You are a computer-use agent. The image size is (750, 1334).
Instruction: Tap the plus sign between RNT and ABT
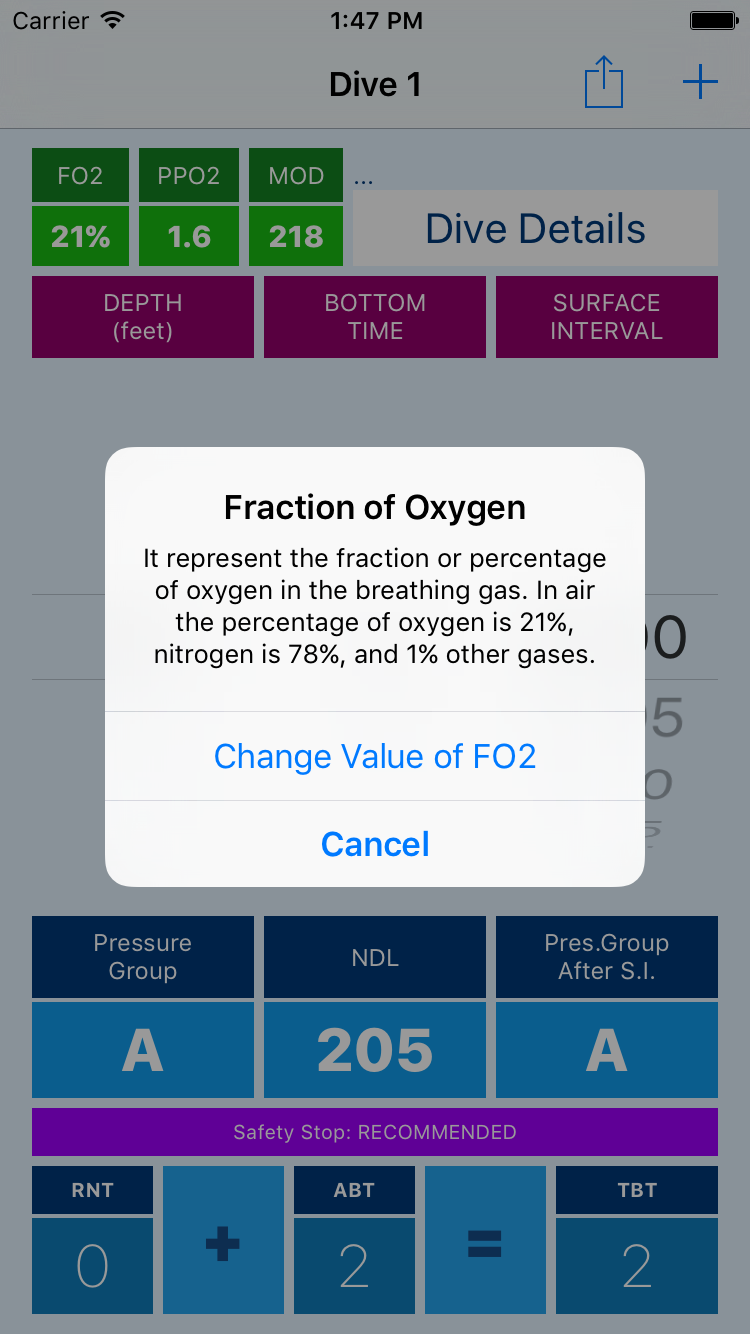coord(222,1240)
